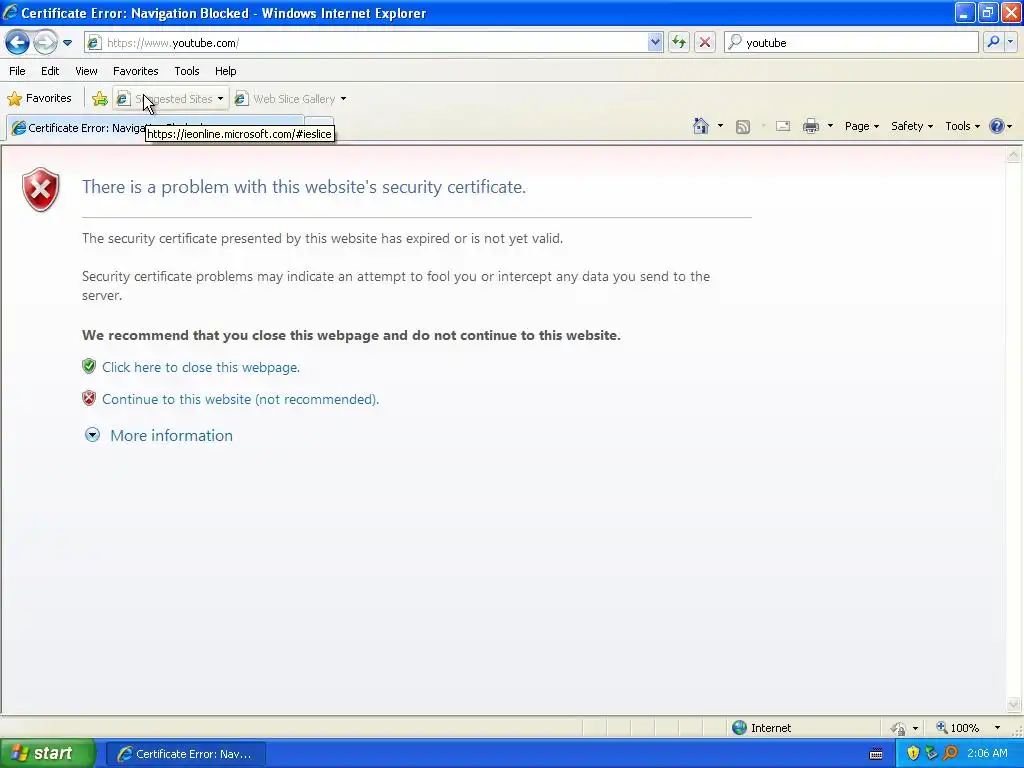Expand the Web Slice Gallery dropdown arrow
The image size is (1024, 768).
tap(344, 99)
